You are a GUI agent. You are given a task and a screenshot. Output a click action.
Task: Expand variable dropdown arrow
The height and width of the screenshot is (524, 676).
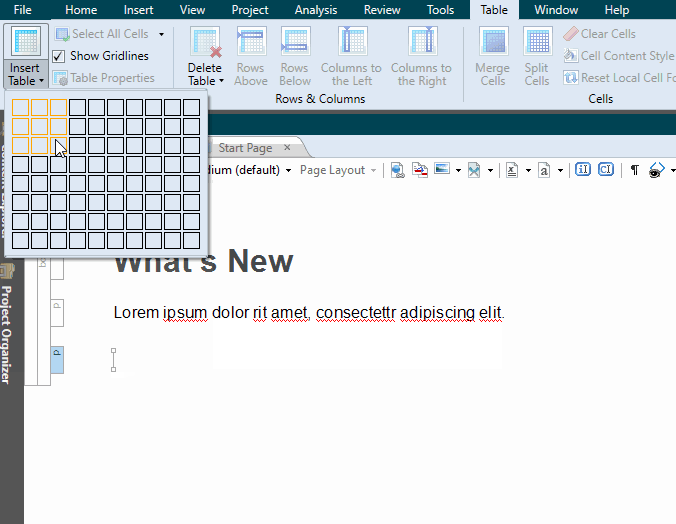(x=528, y=170)
